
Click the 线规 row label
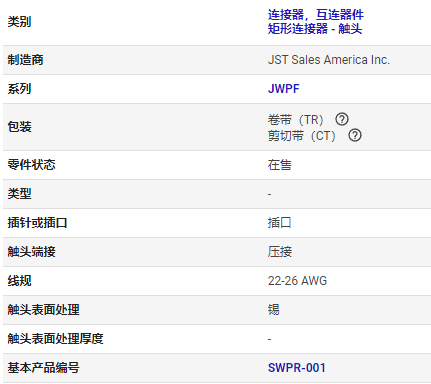click(x=19, y=281)
